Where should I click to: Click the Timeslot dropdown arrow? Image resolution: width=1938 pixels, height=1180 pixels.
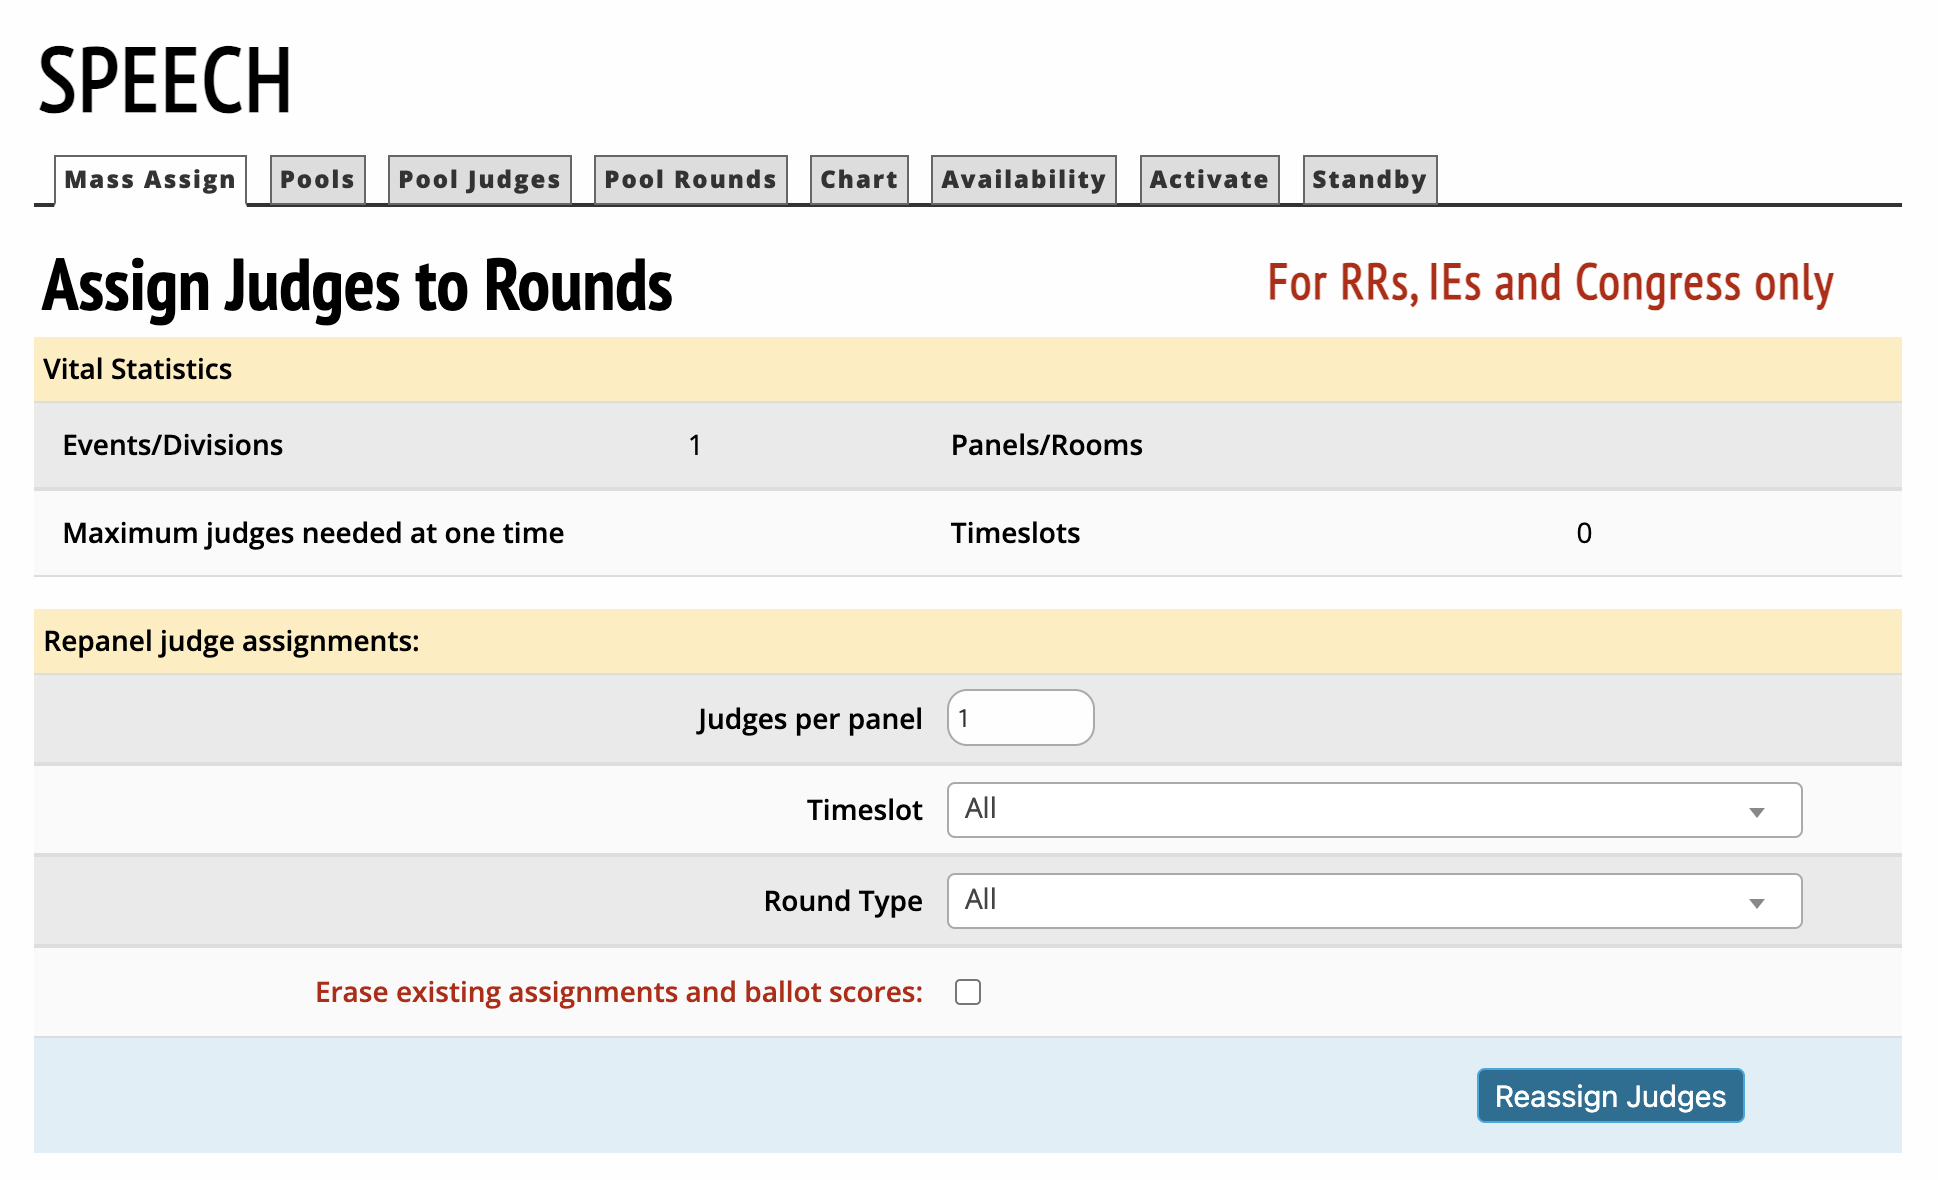[x=1756, y=812]
